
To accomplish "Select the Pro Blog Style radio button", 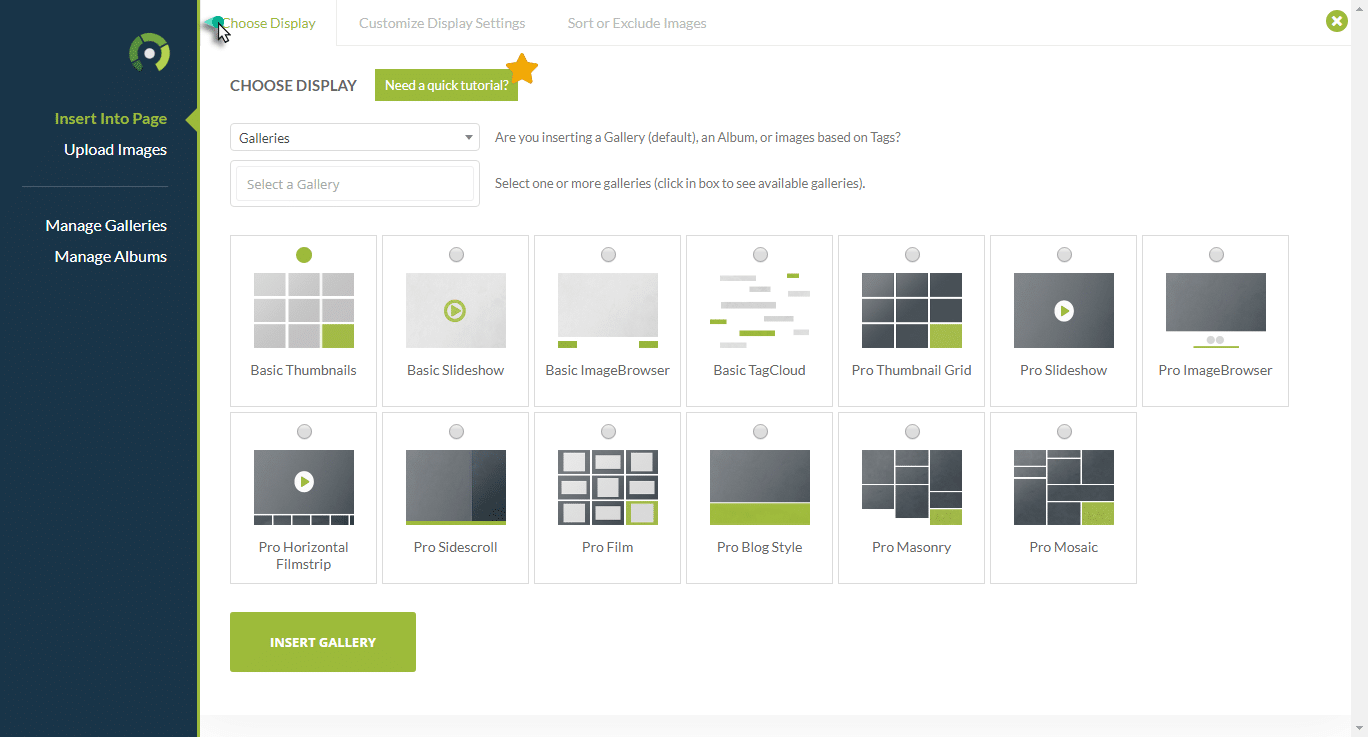I will tap(760, 432).
